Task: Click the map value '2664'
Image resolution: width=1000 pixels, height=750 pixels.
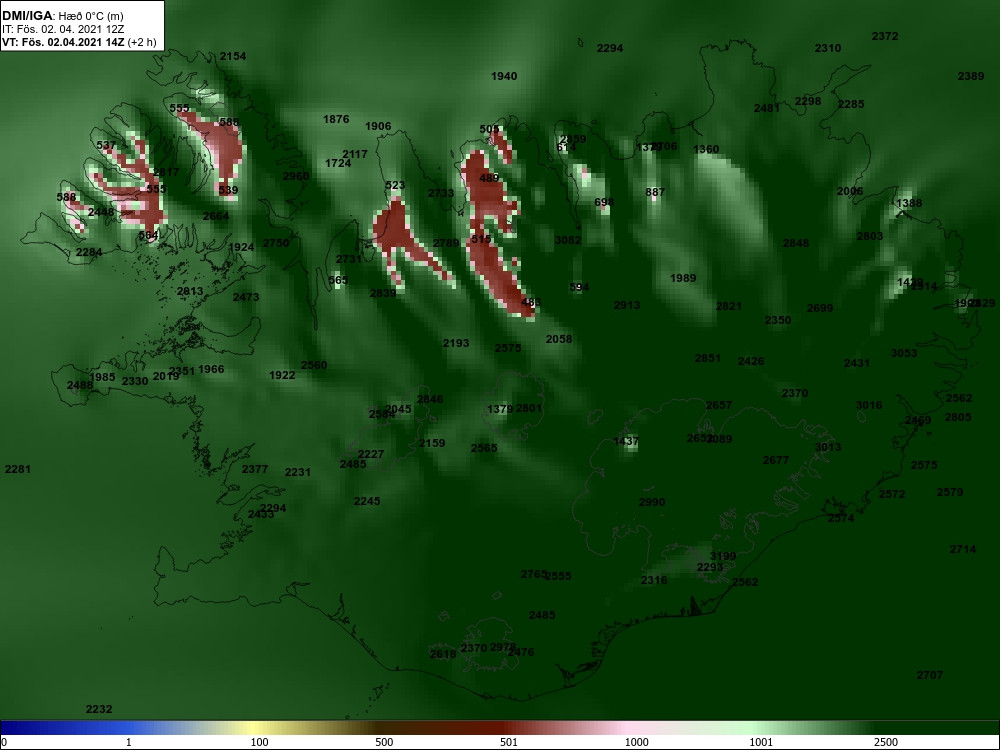Action: click(x=216, y=216)
